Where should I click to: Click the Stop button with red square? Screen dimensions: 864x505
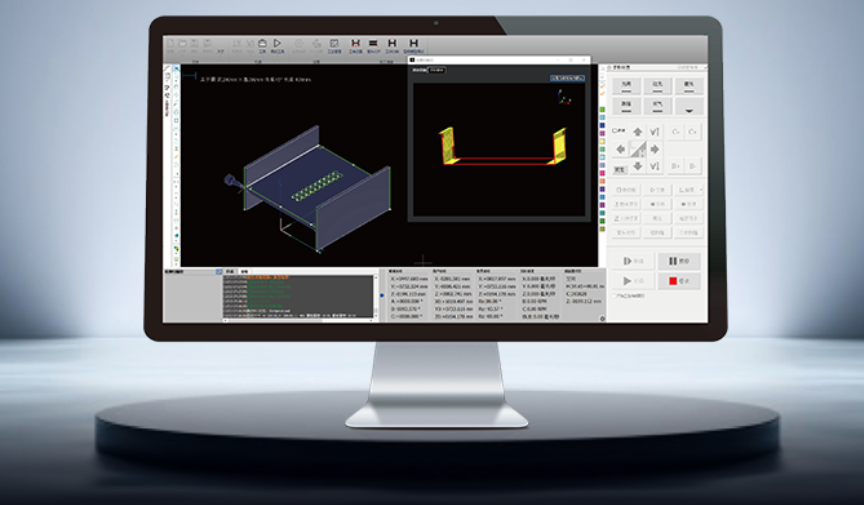tap(679, 281)
